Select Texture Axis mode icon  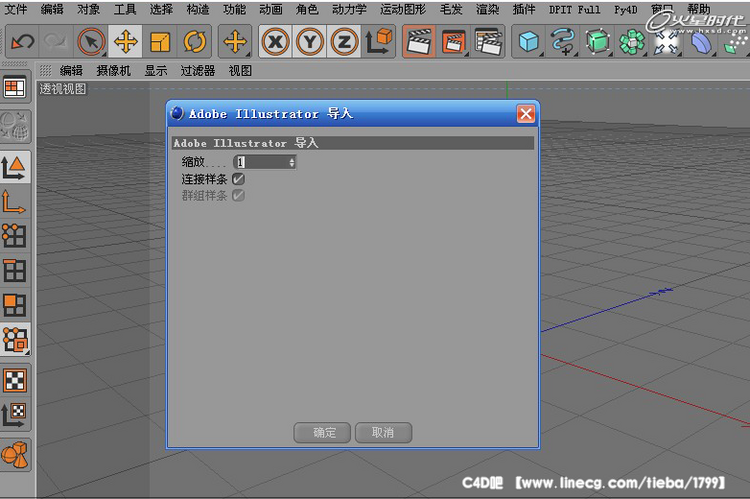click(15, 415)
